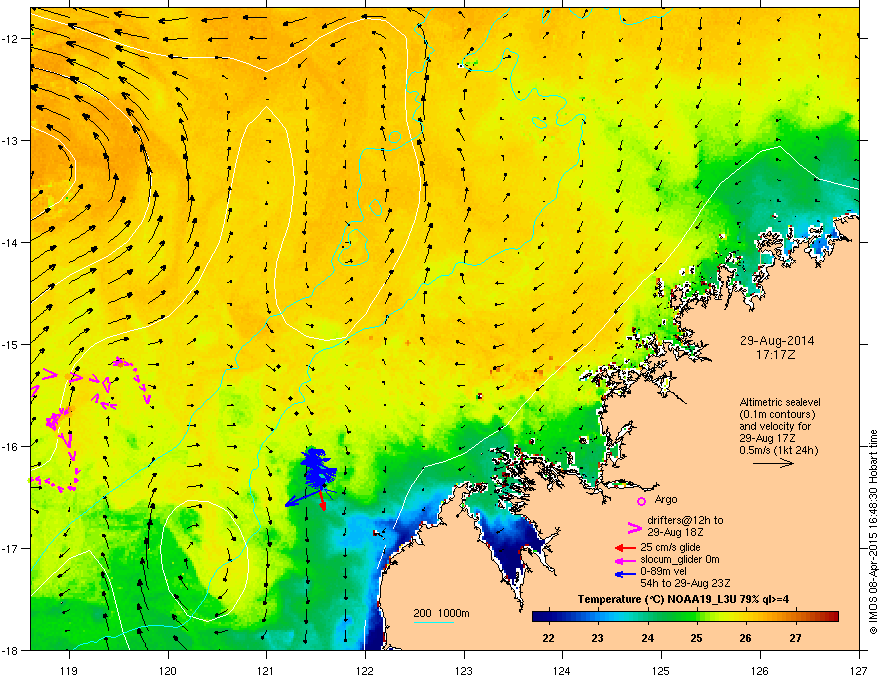
Task: Click the red arrow beside "25 cm/s glide"
Action: pos(625,548)
